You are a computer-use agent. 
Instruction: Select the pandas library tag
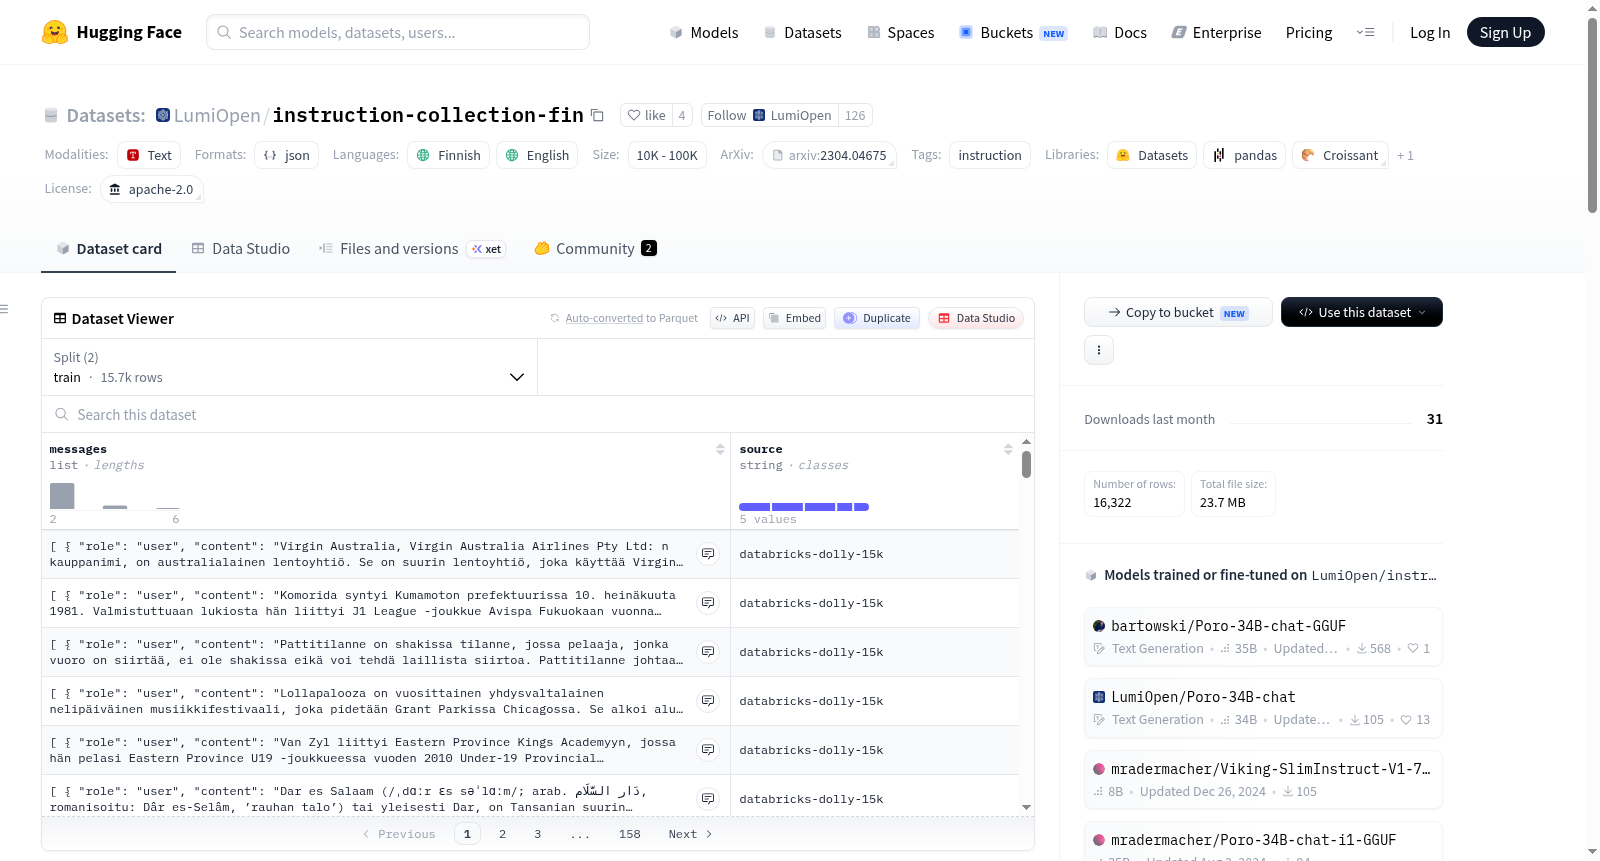click(1245, 155)
